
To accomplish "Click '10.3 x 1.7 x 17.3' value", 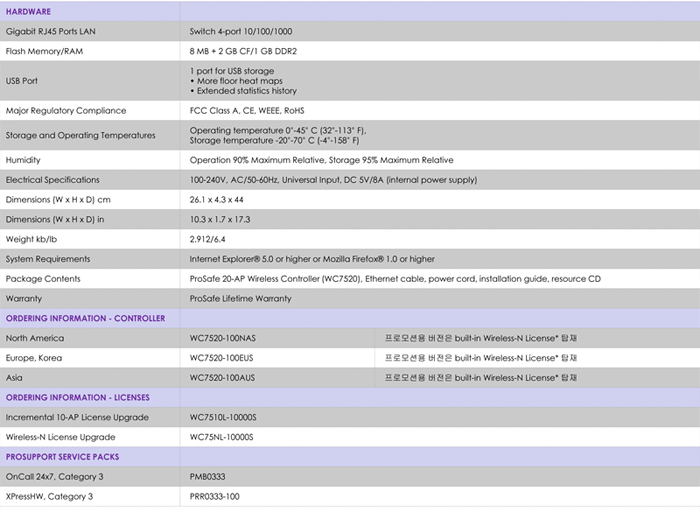I will pos(220,219).
